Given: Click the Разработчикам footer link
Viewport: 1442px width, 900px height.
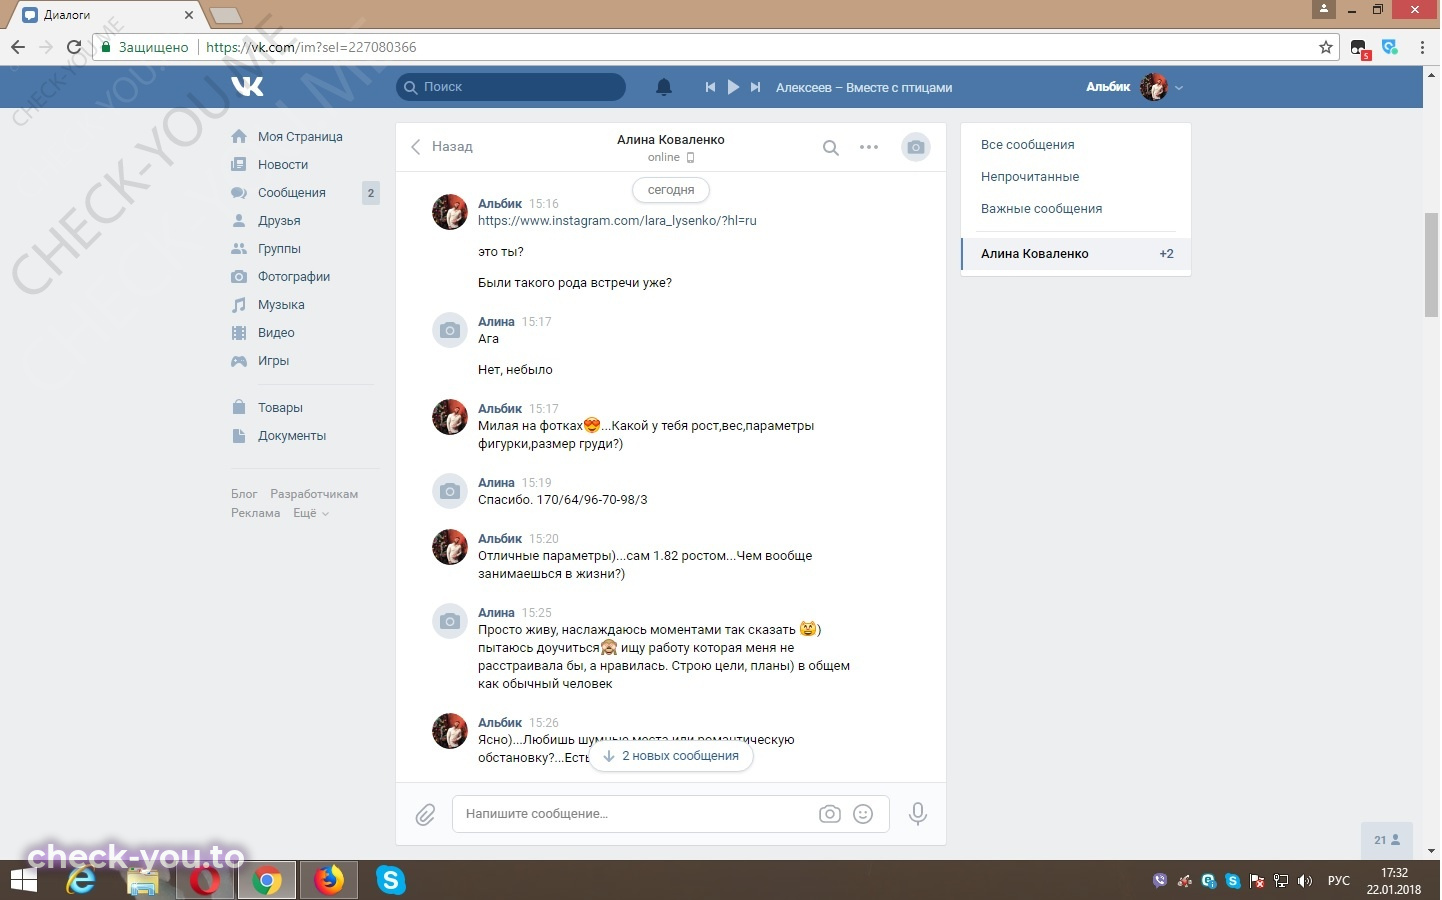Looking at the screenshot, I should click(x=314, y=494).
